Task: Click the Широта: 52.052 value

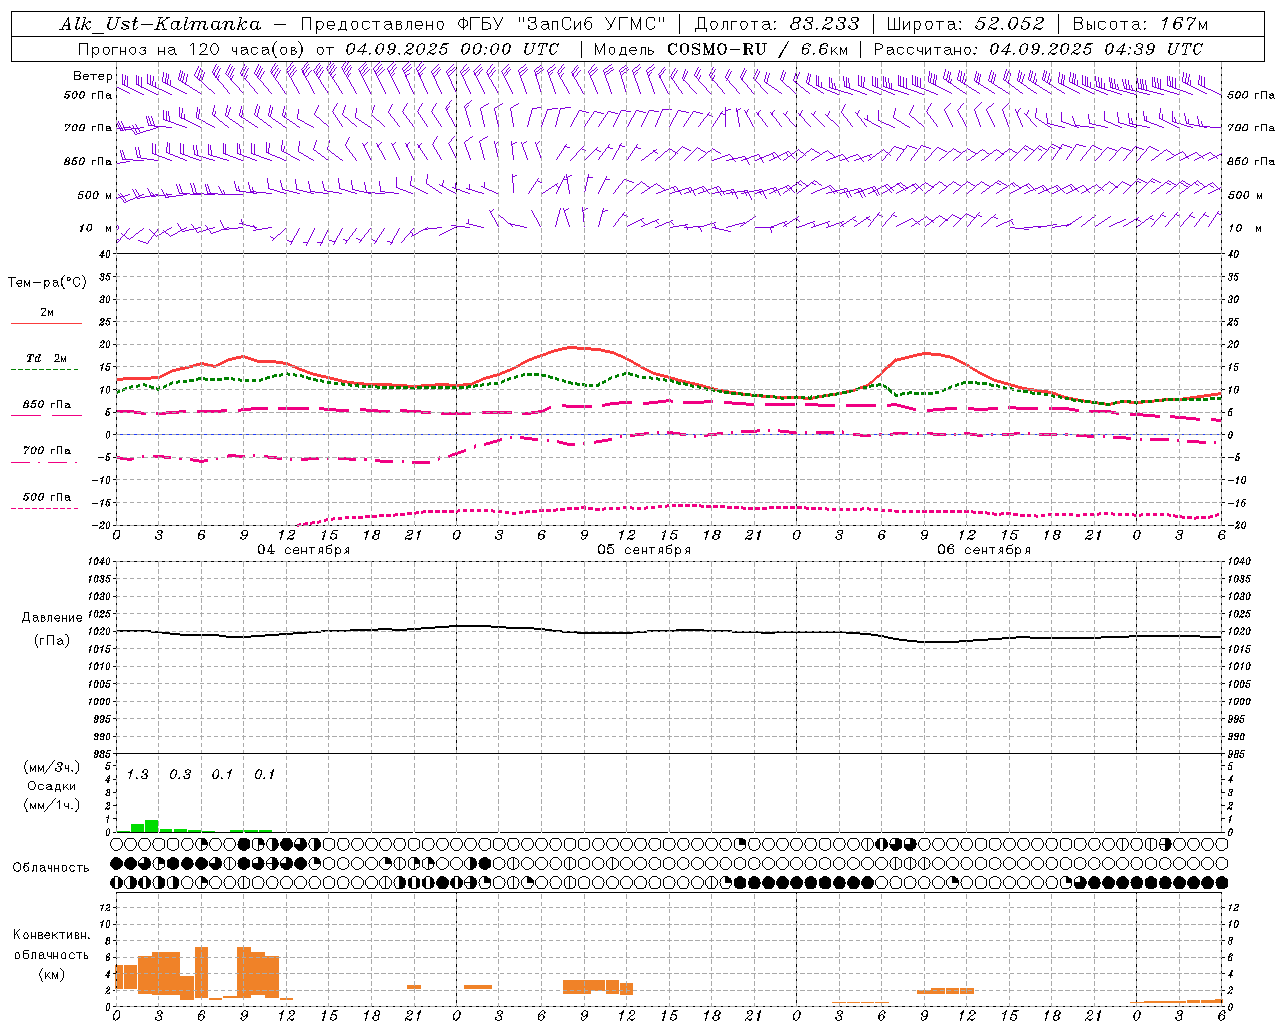Action: tap(965, 24)
